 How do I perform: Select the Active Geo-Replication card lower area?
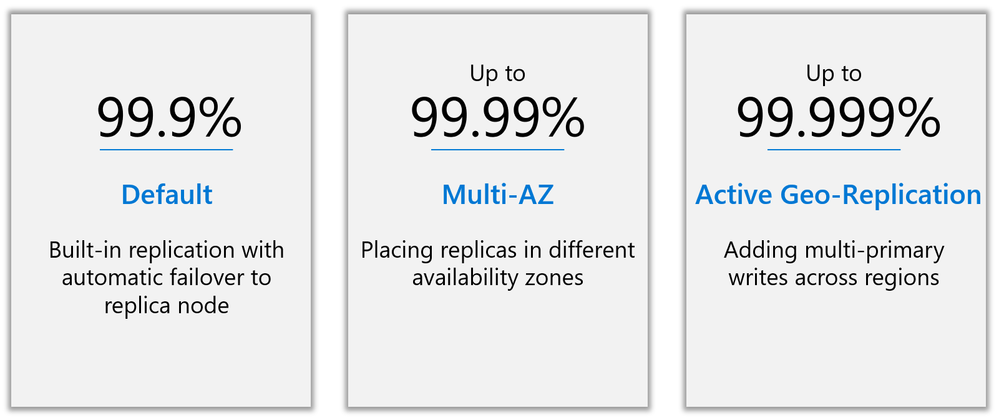pos(836,350)
